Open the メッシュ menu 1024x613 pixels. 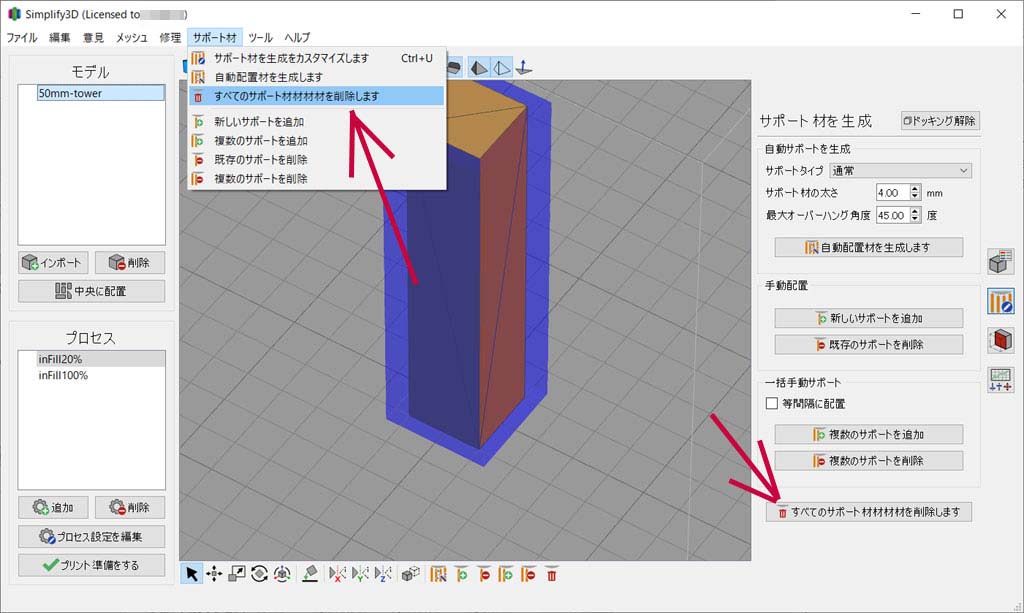(x=132, y=37)
